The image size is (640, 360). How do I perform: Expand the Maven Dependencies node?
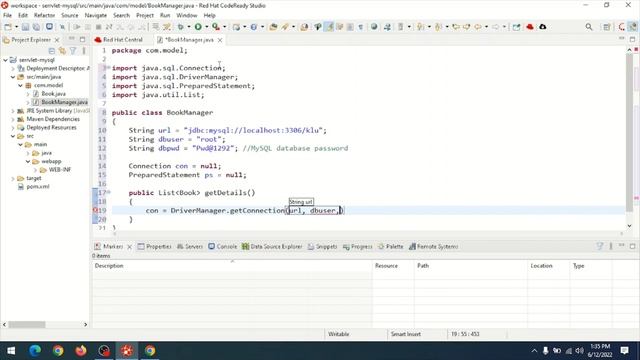coord(13,119)
